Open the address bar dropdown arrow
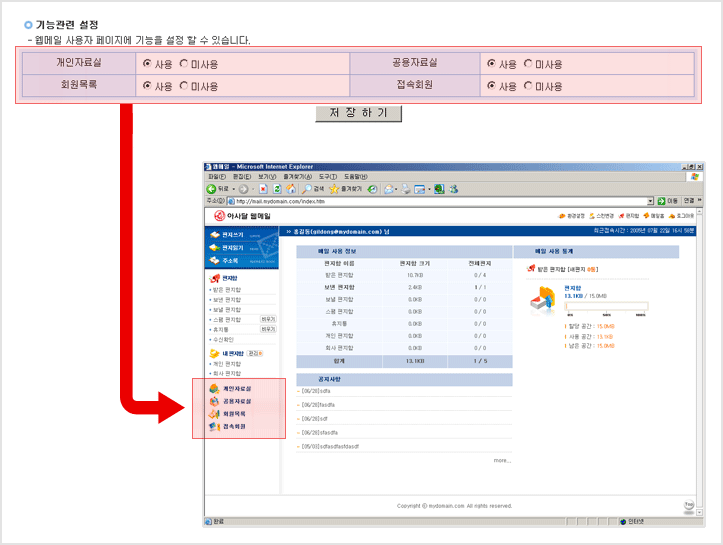 pos(650,201)
